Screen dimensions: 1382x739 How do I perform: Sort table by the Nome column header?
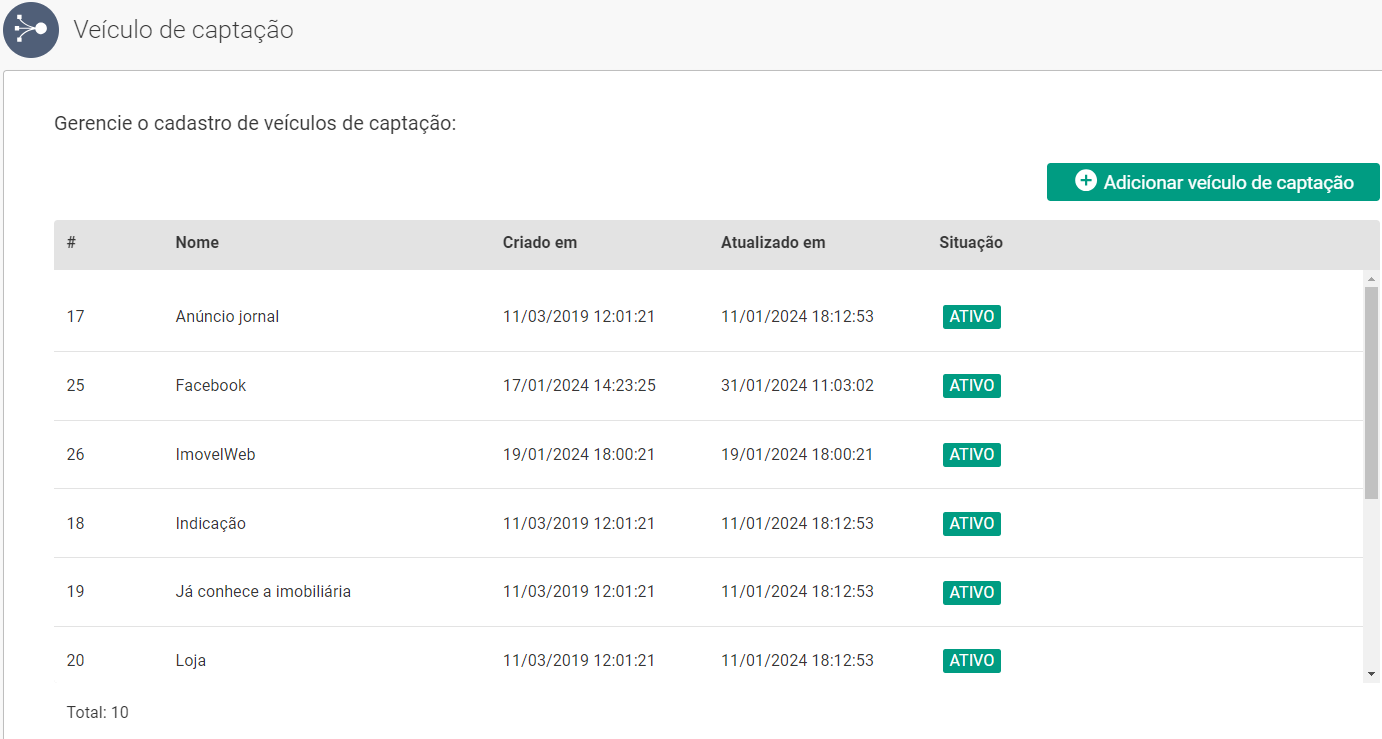(197, 242)
